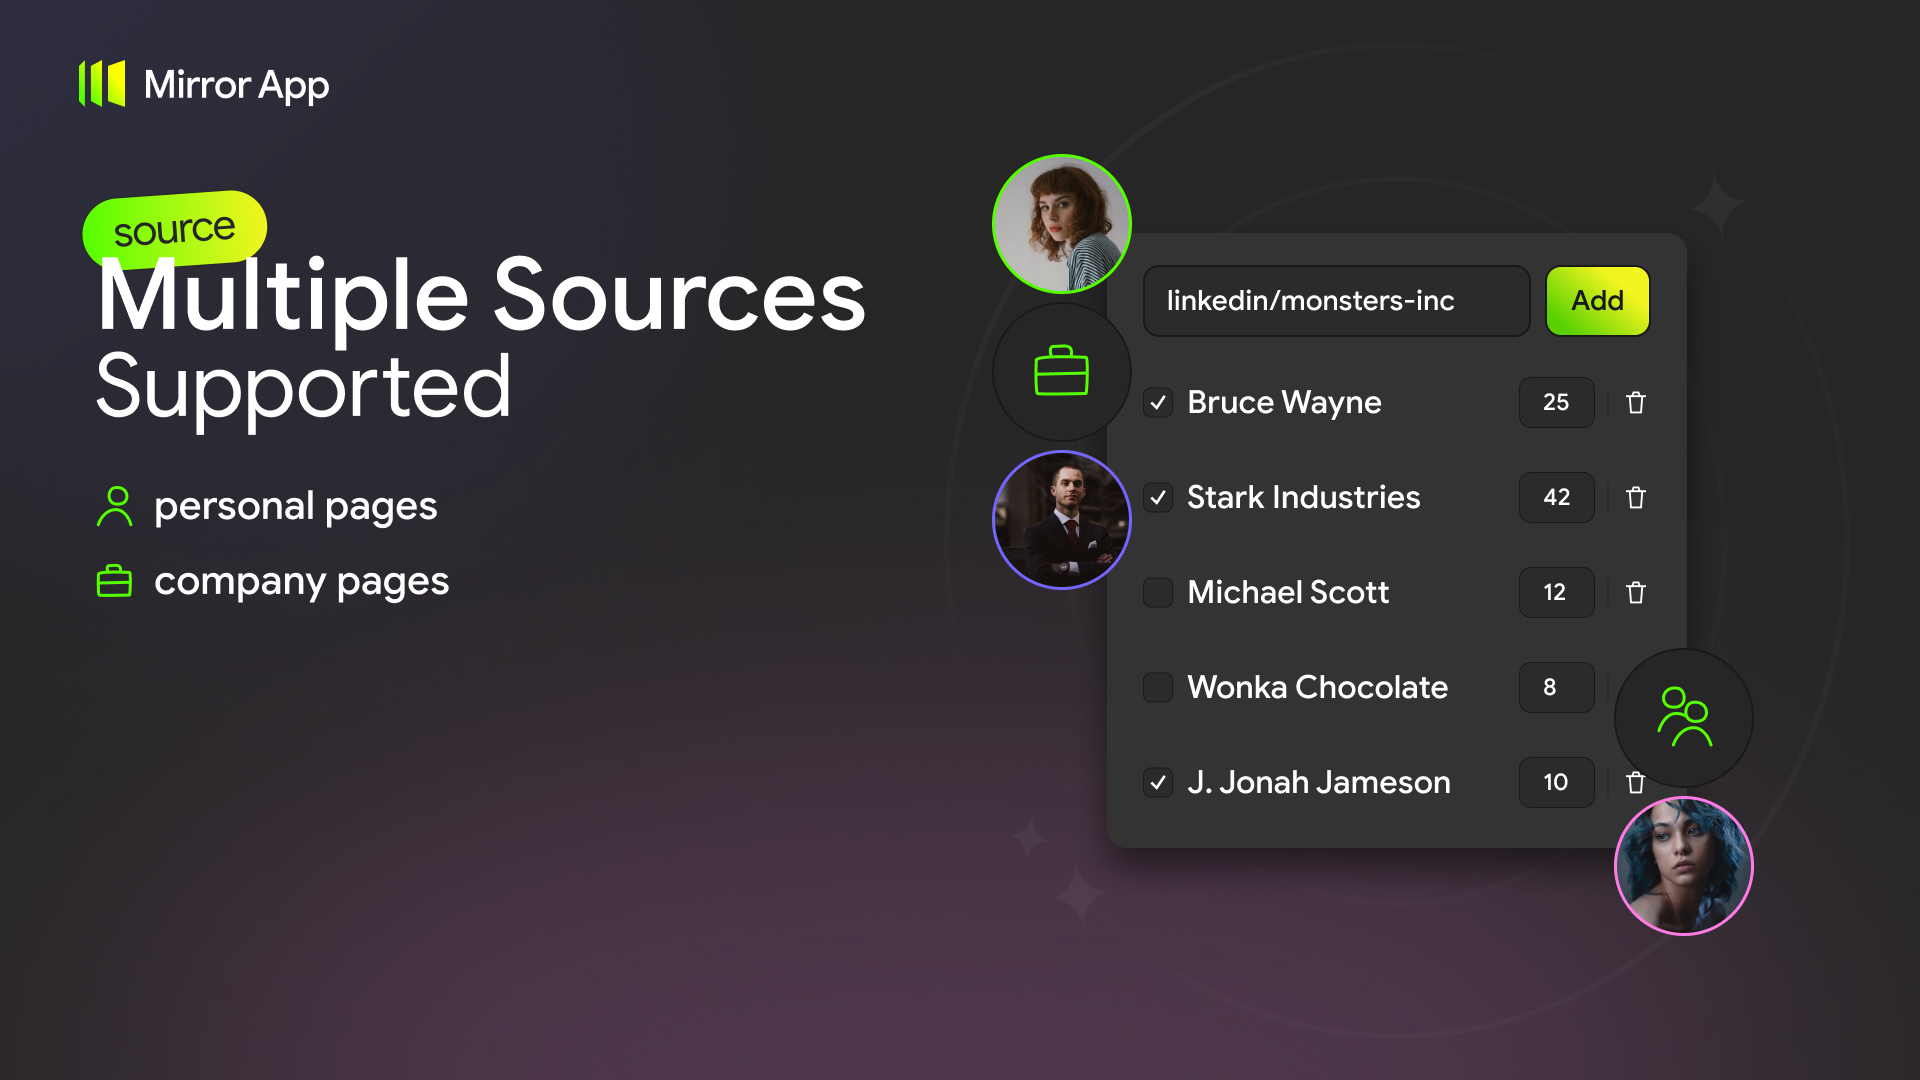1920x1080 pixels.
Task: Check the Michael Scott checkbox
Action: [1158, 593]
